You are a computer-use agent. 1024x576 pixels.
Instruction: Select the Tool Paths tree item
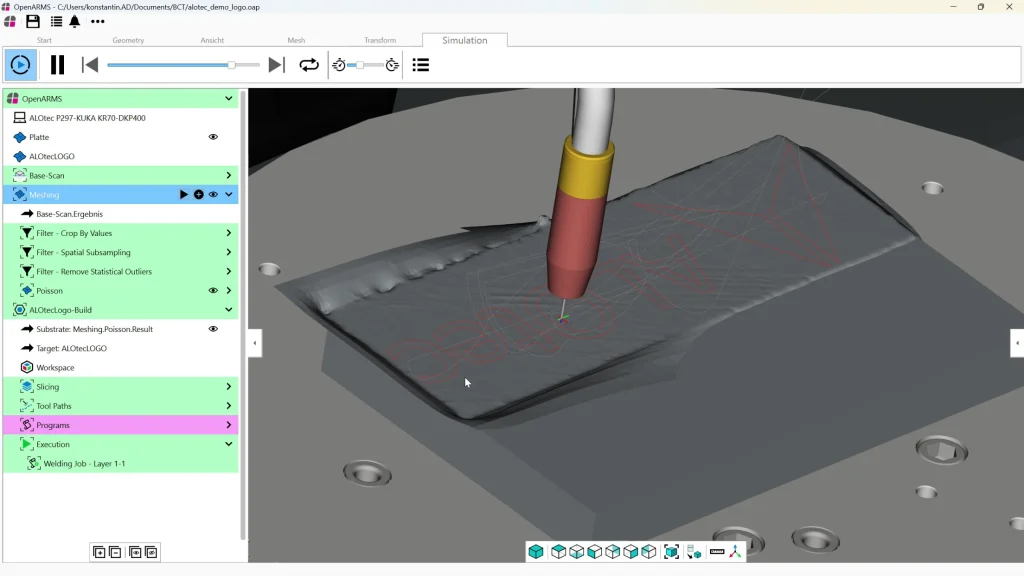click(121, 406)
